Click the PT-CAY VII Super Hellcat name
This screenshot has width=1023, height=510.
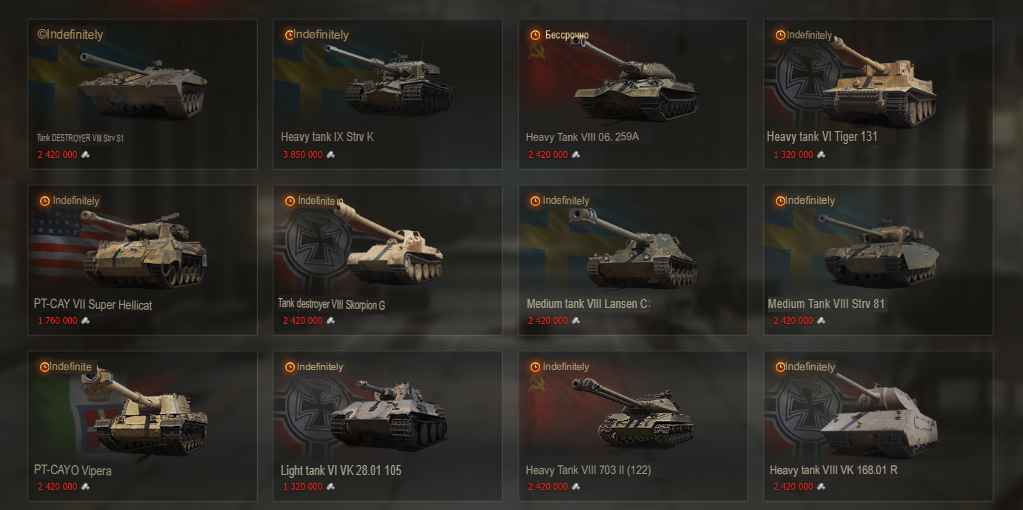(x=93, y=305)
